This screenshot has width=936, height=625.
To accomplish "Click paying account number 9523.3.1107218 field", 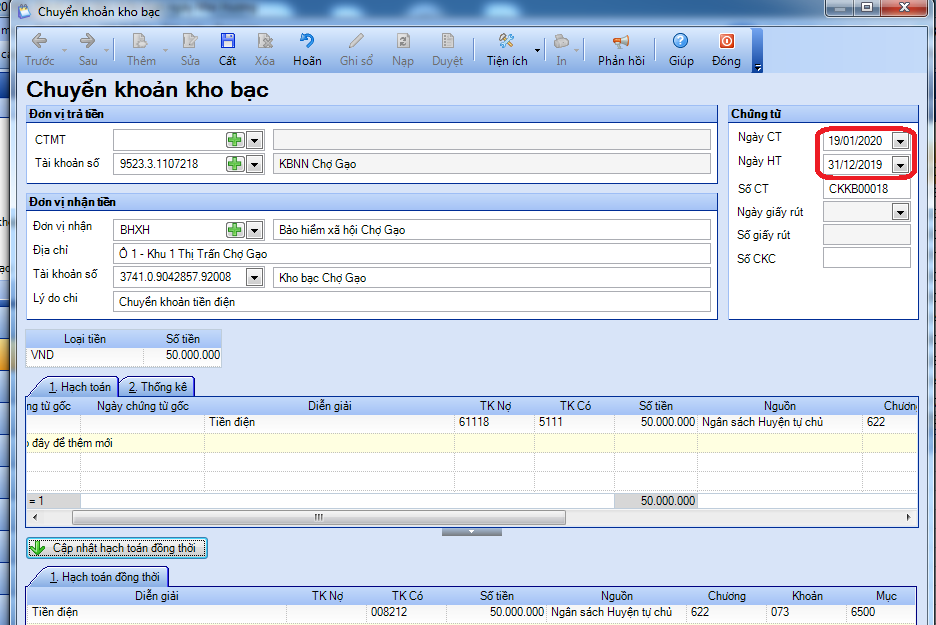I will (170, 164).
